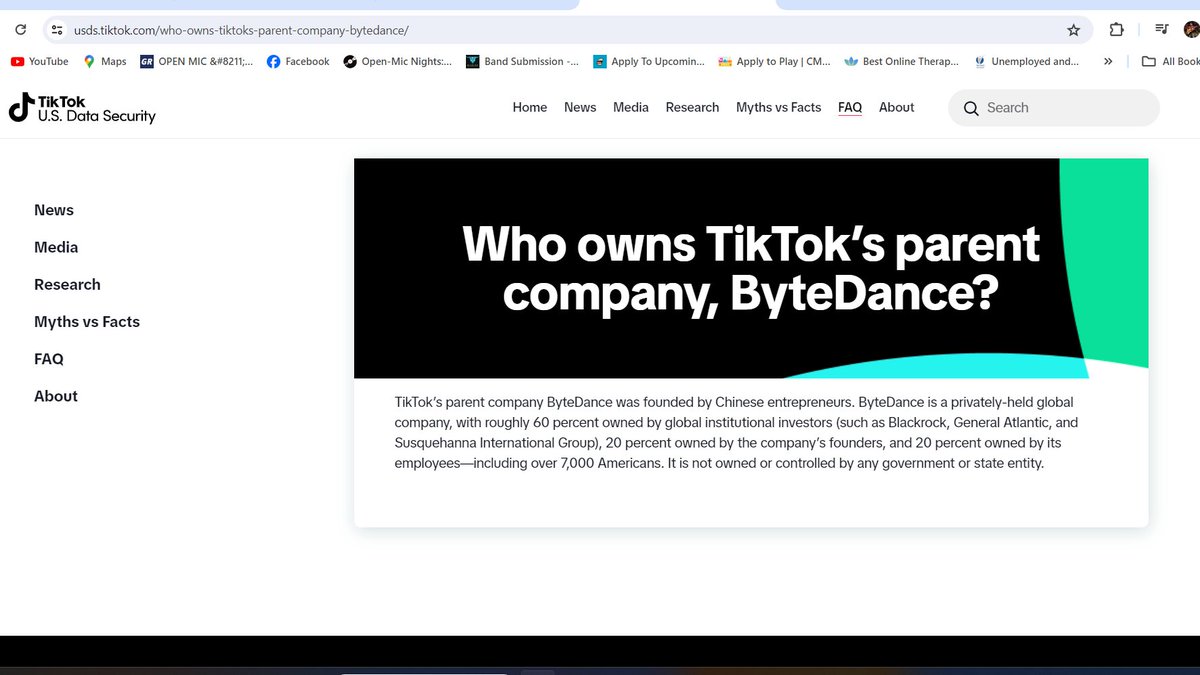Open Research in the top navigation
This screenshot has width=1200, height=675.
(692, 107)
